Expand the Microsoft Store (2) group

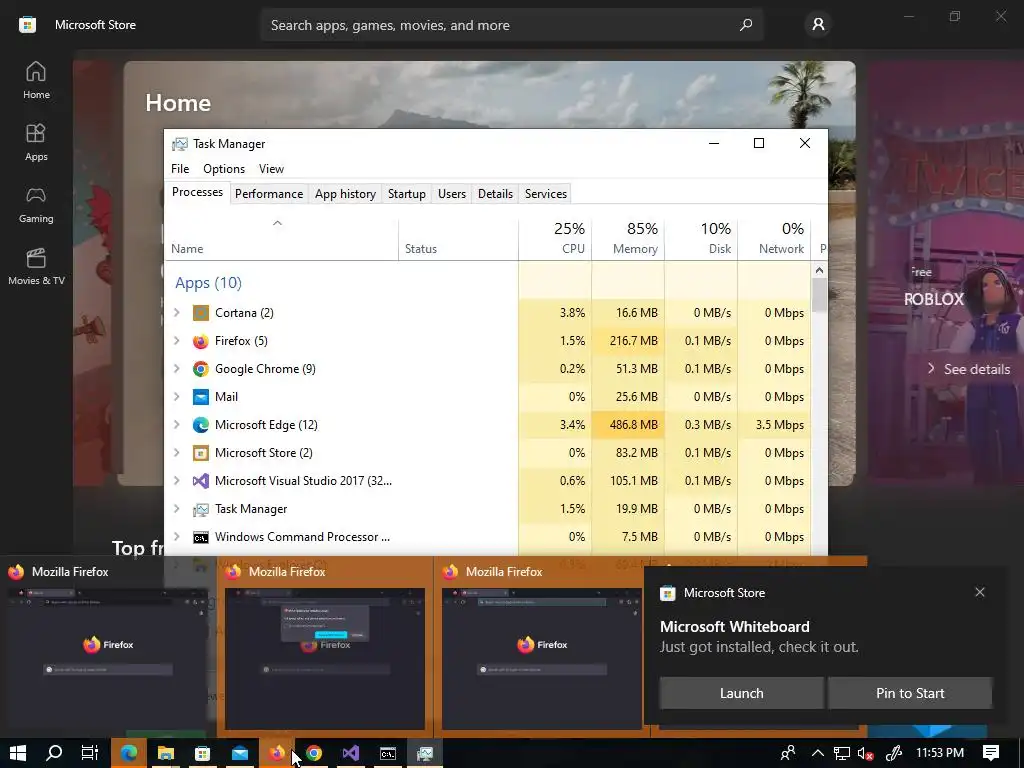click(176, 453)
